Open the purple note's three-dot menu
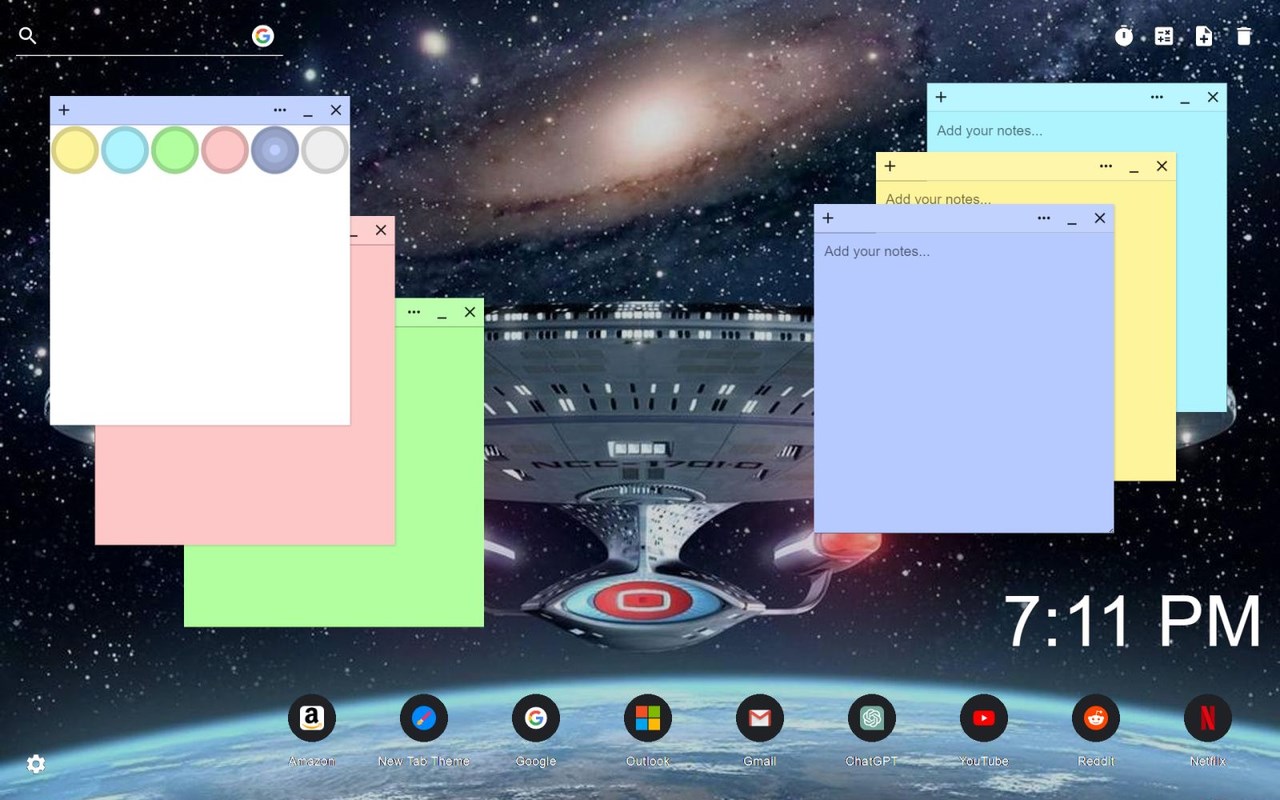 [1044, 218]
